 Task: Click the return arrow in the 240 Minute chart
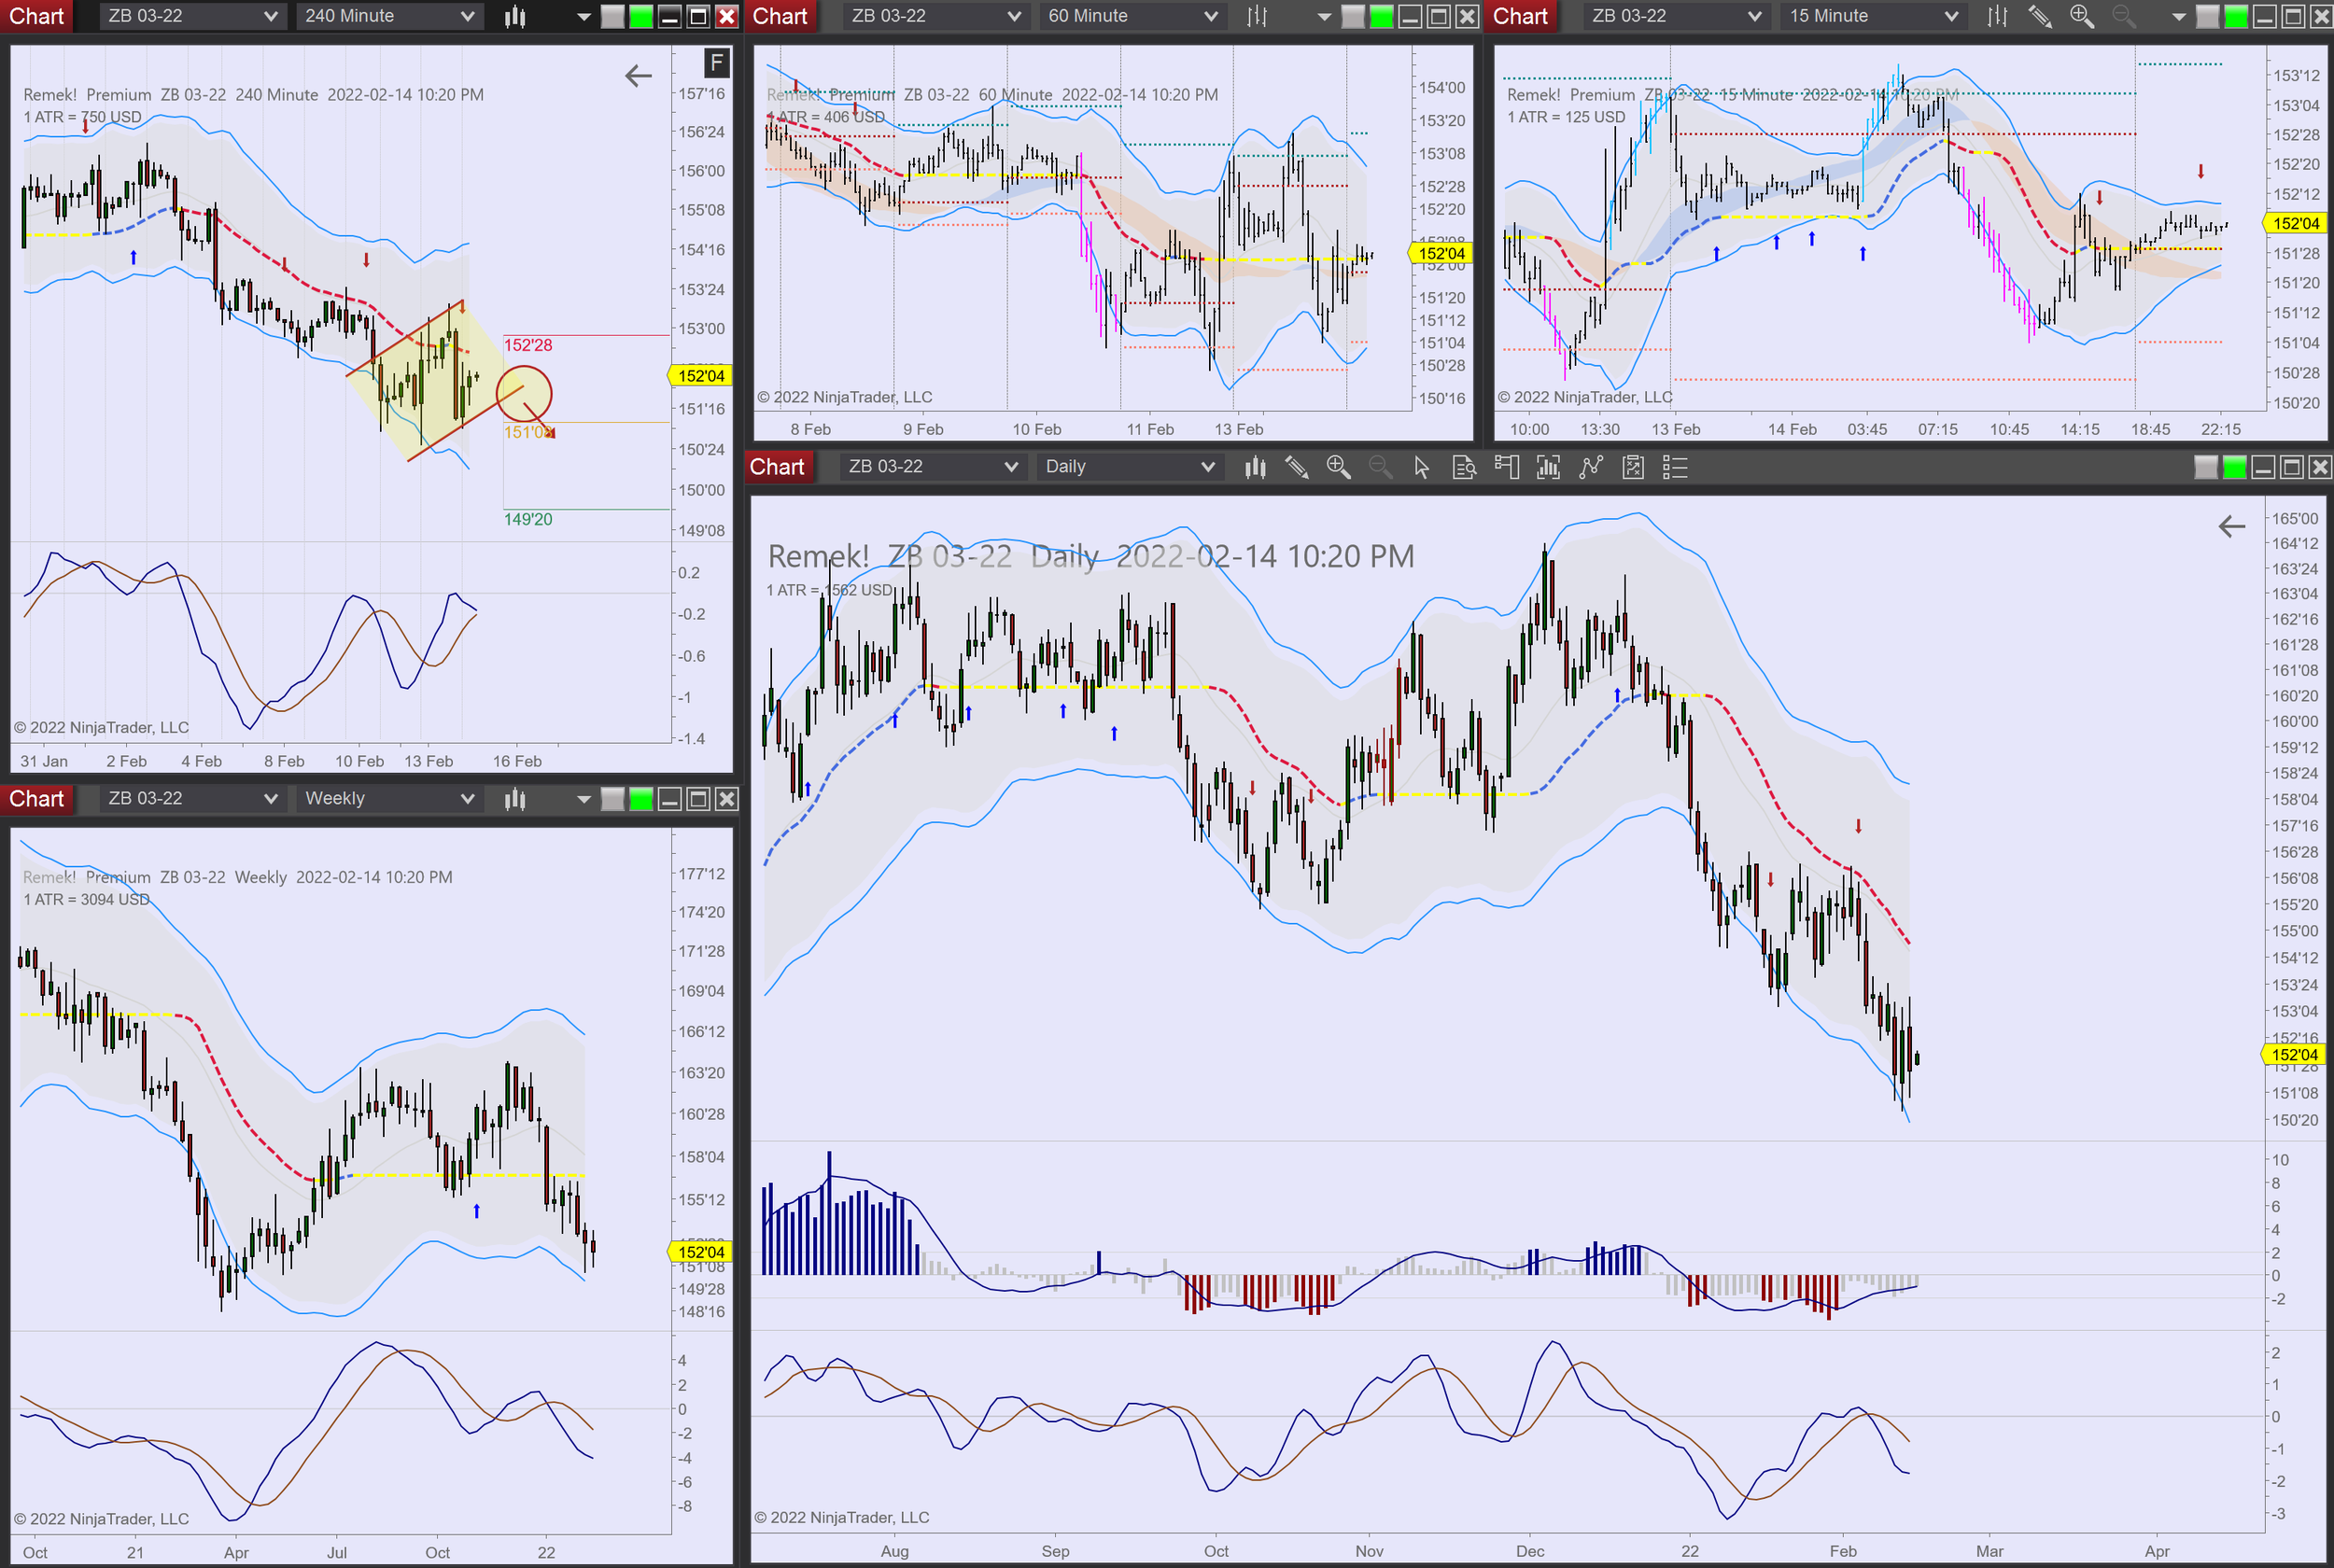click(638, 76)
